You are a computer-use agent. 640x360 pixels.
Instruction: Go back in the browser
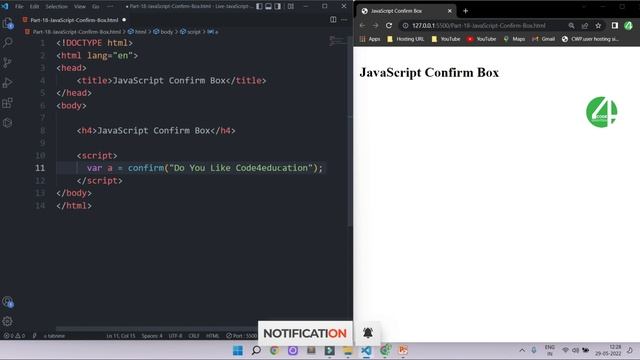tap(362, 25)
